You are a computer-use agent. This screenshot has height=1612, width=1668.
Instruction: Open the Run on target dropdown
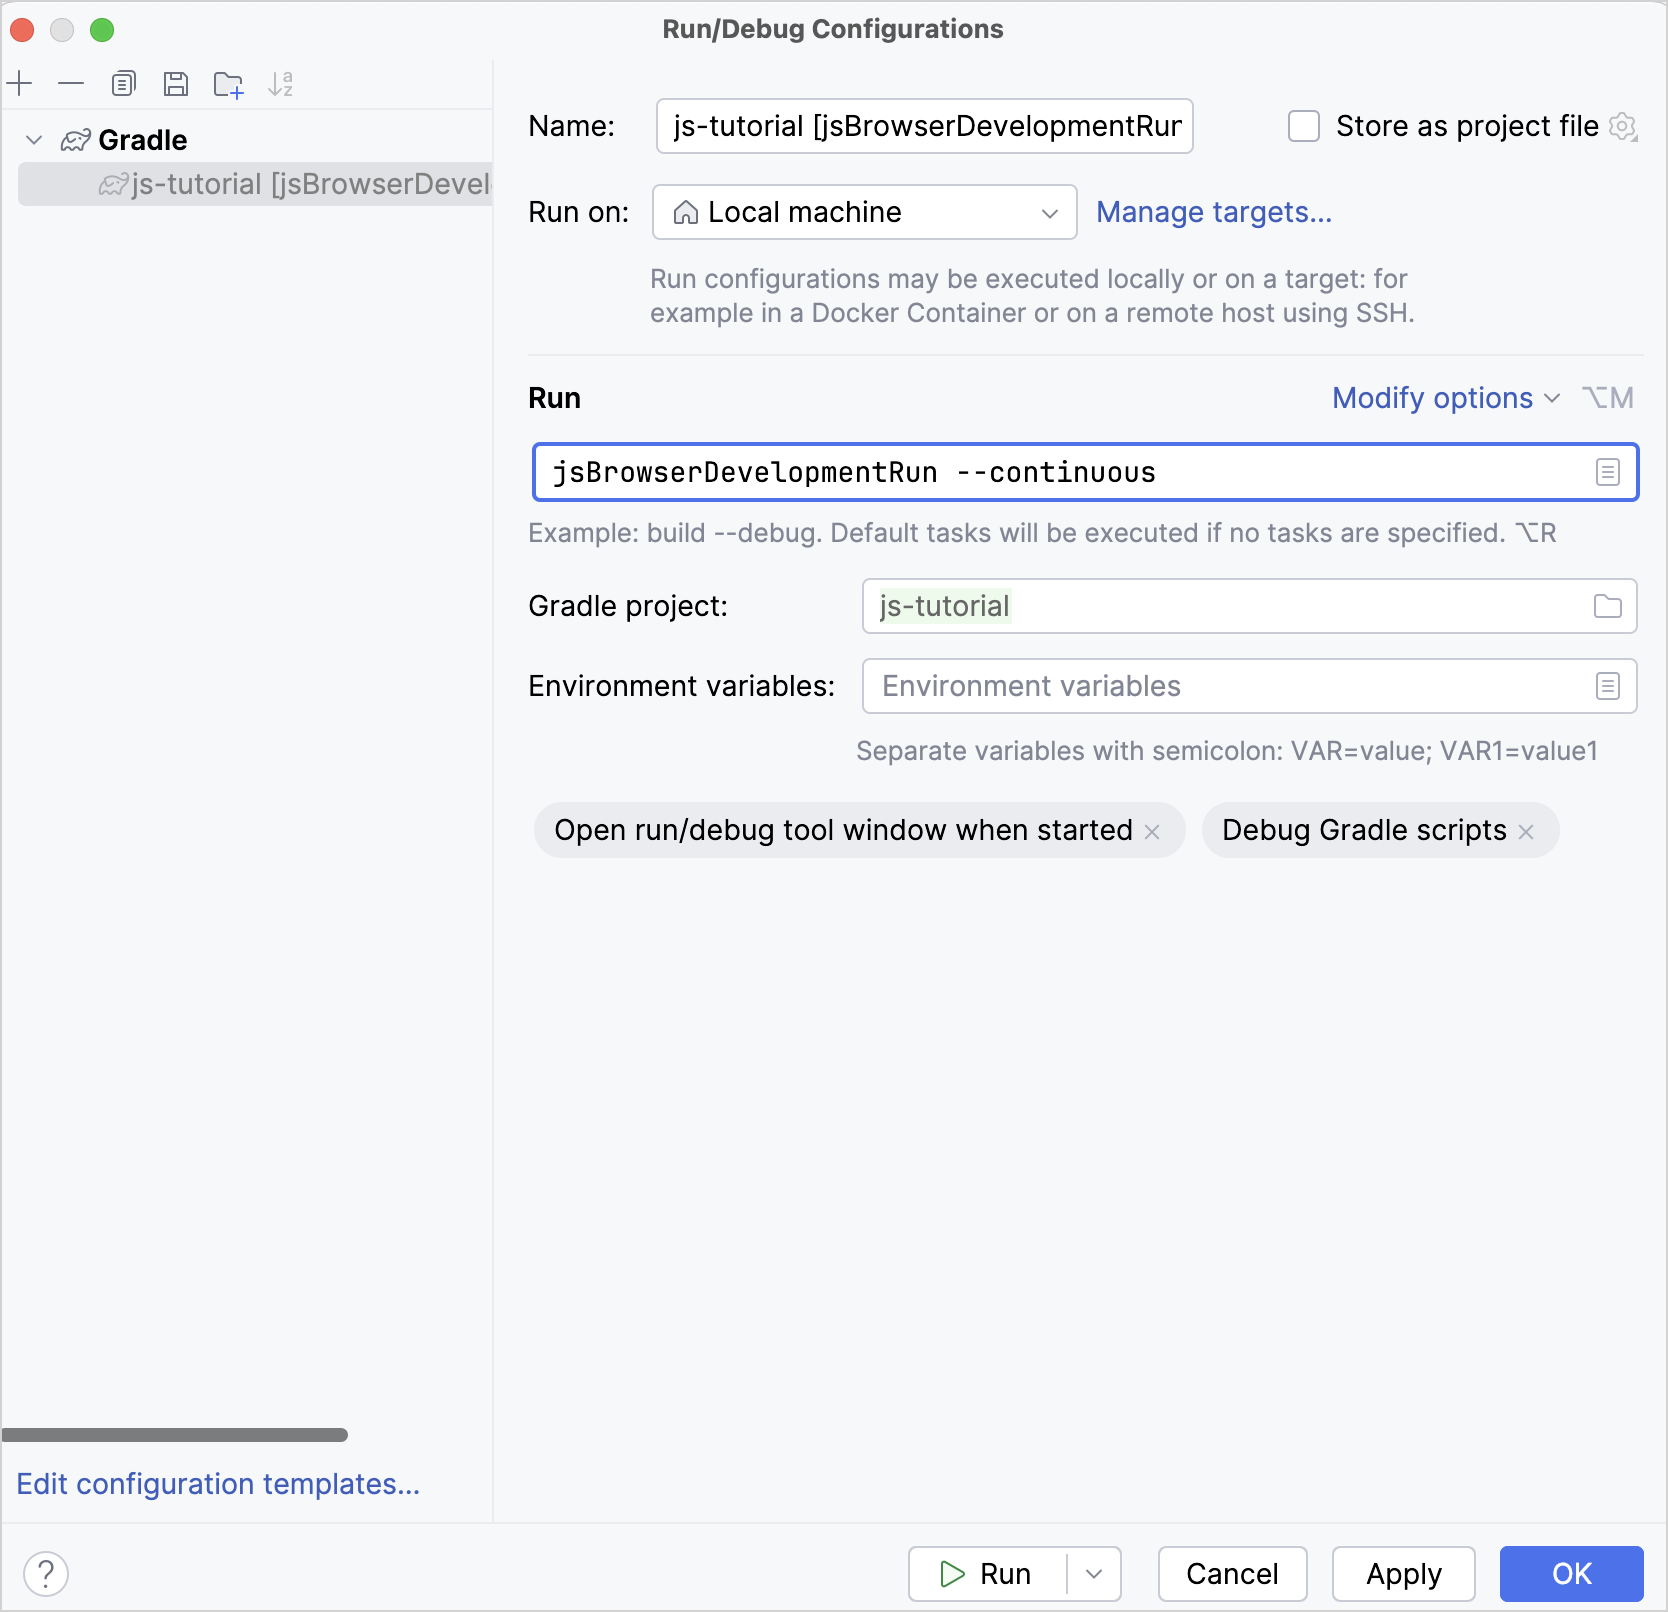click(x=1049, y=212)
